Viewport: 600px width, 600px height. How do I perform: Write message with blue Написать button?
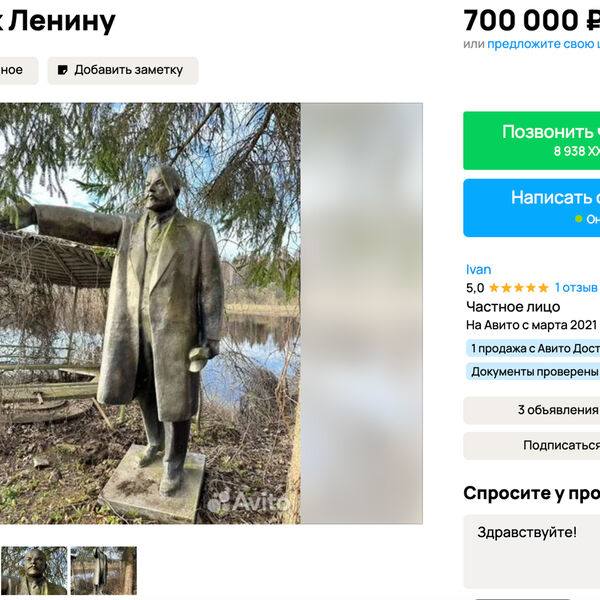click(532, 208)
